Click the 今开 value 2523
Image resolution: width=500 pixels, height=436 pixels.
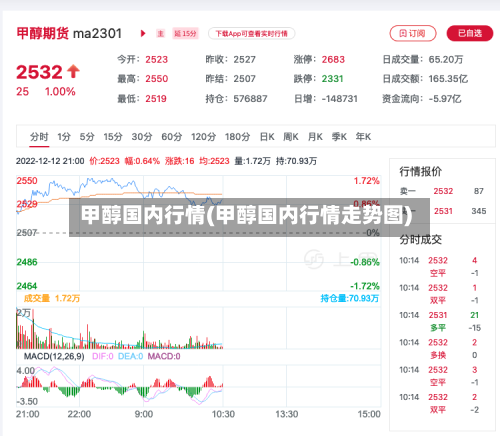pyautogui.click(x=156, y=59)
